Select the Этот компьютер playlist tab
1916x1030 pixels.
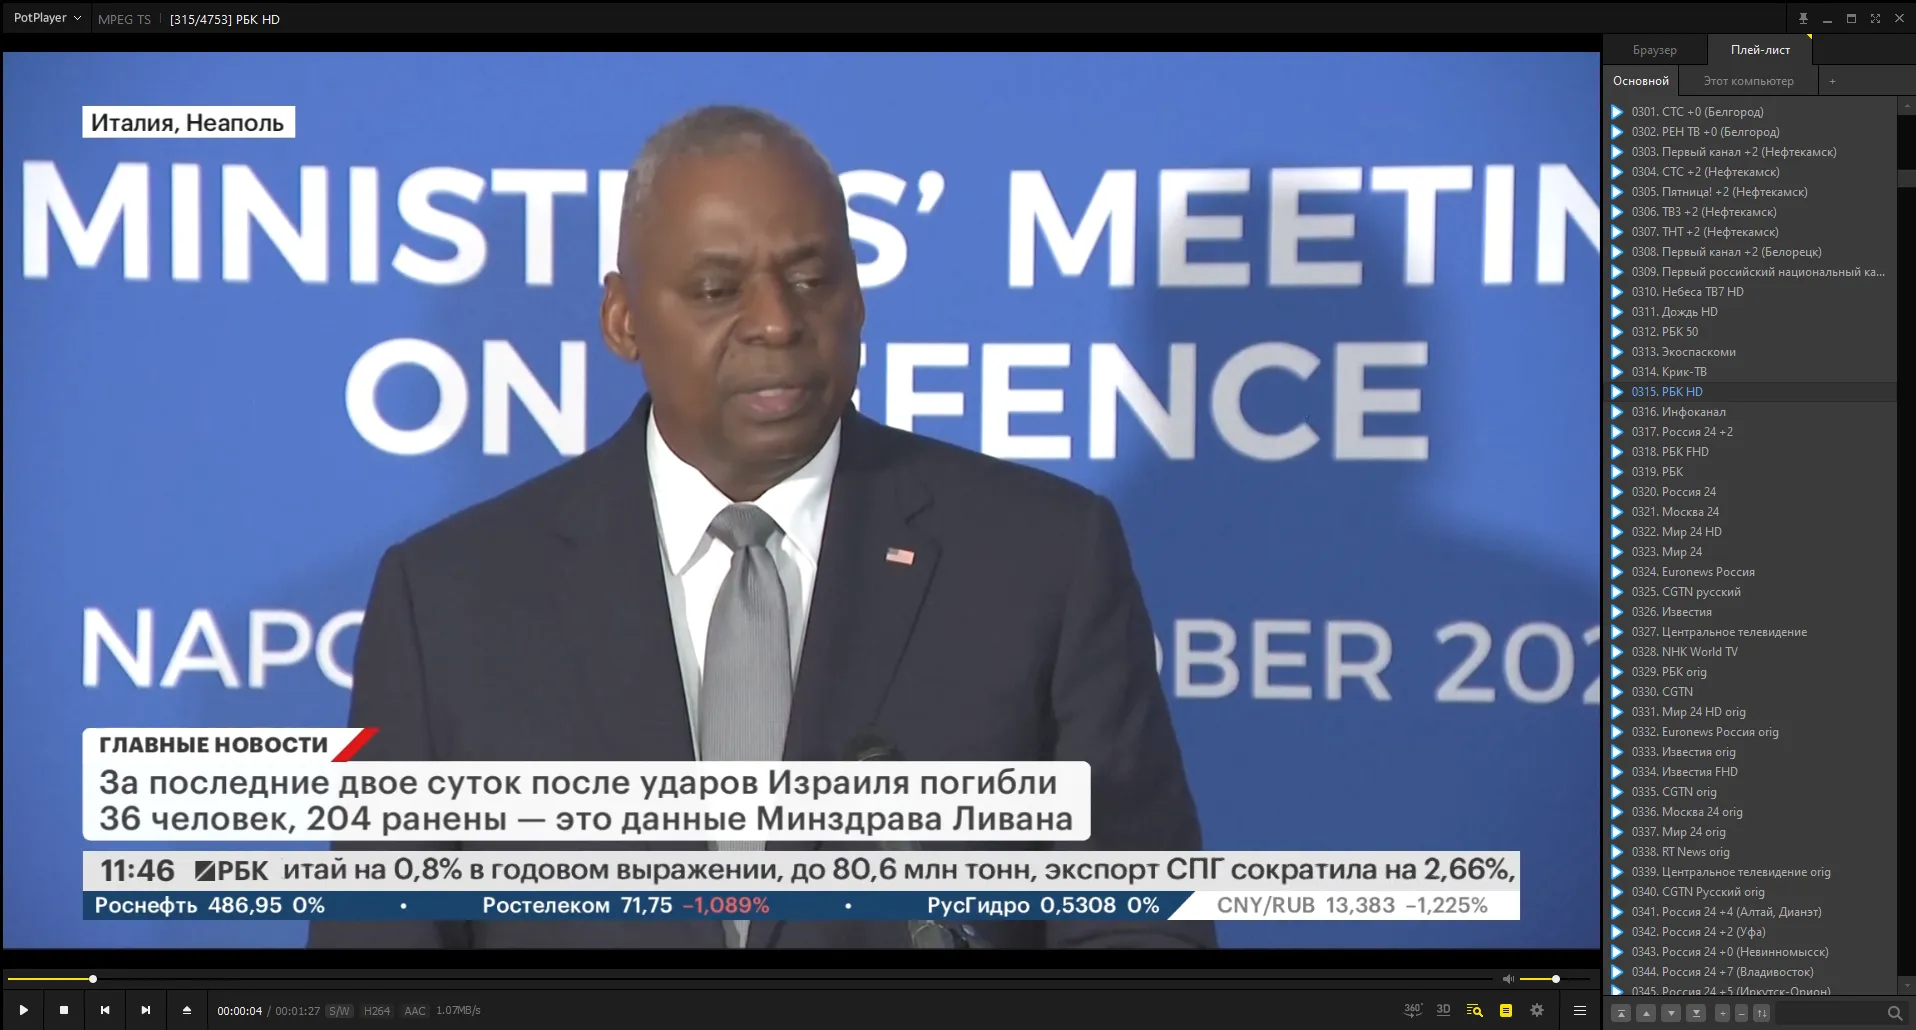pyautogui.click(x=1749, y=81)
